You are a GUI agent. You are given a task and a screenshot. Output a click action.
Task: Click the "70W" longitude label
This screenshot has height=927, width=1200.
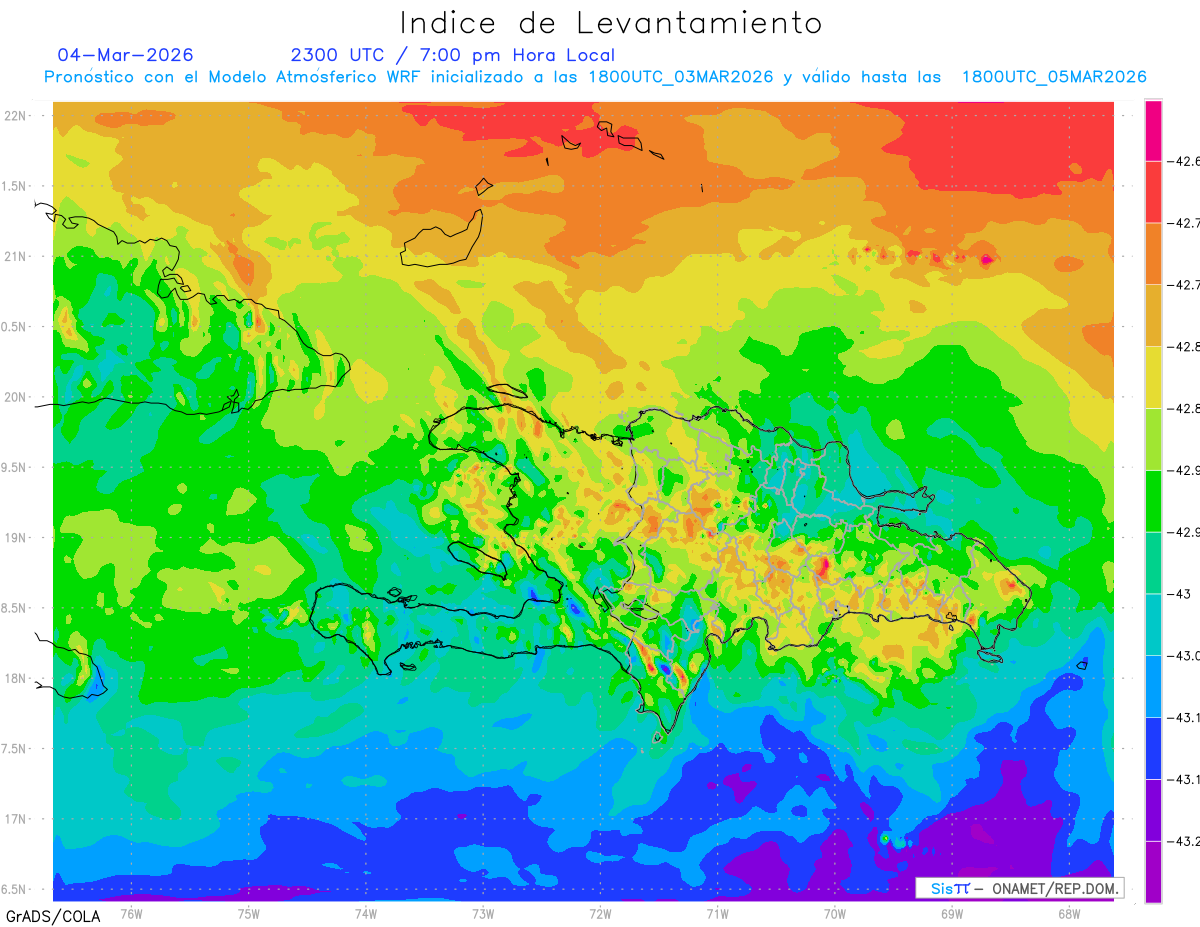pos(834,913)
